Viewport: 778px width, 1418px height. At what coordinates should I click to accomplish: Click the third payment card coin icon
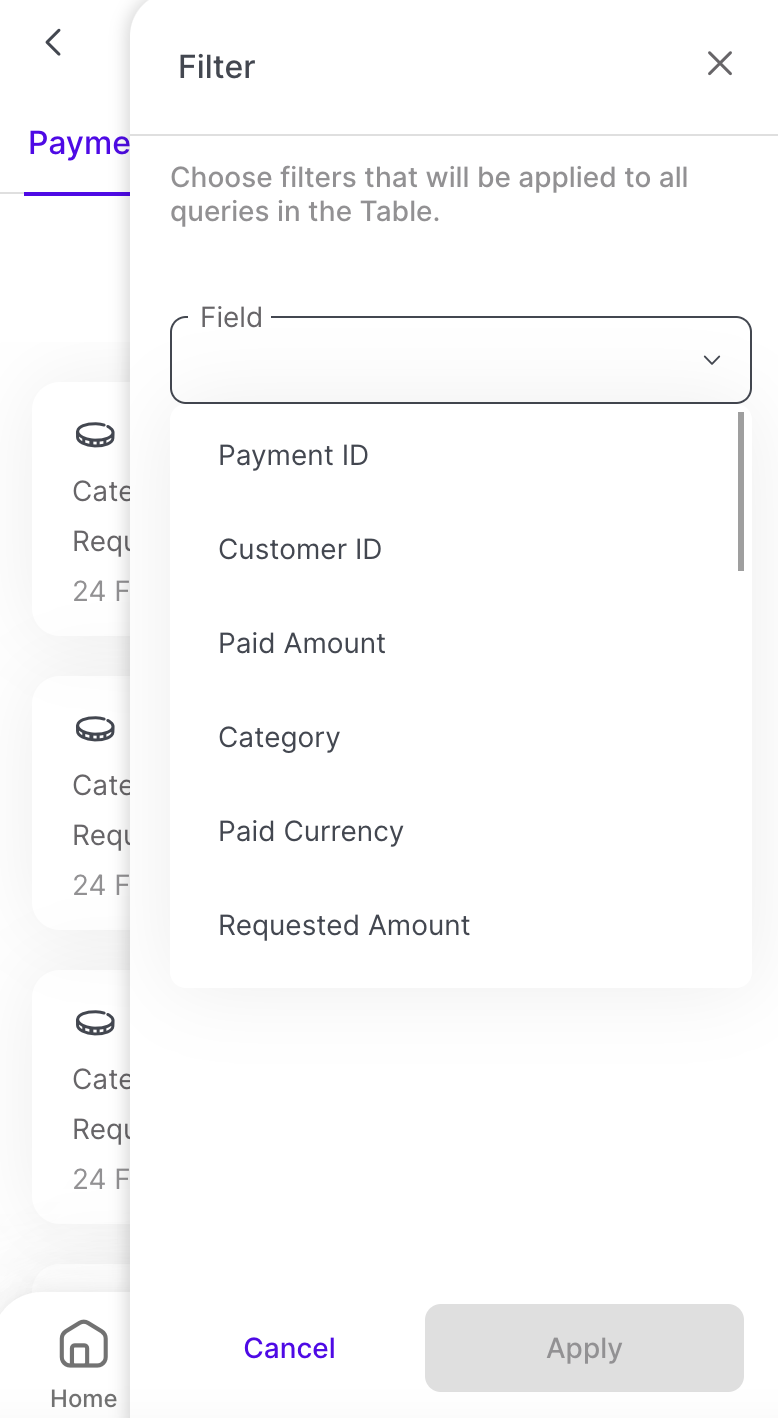(95, 1023)
